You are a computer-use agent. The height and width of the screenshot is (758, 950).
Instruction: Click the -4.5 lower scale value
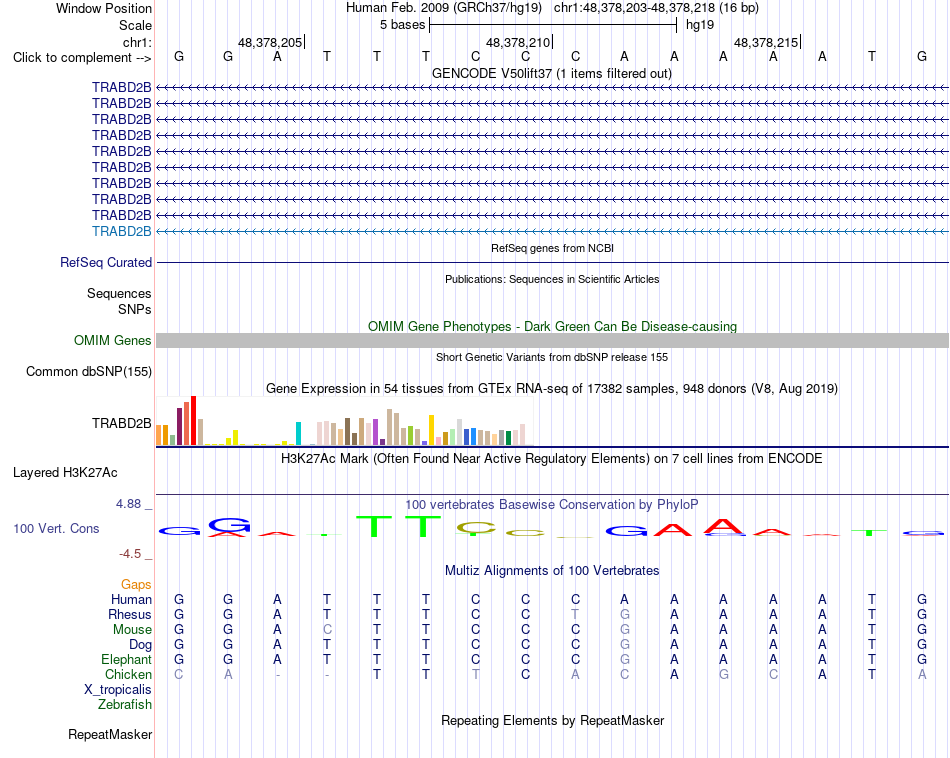(x=130, y=553)
